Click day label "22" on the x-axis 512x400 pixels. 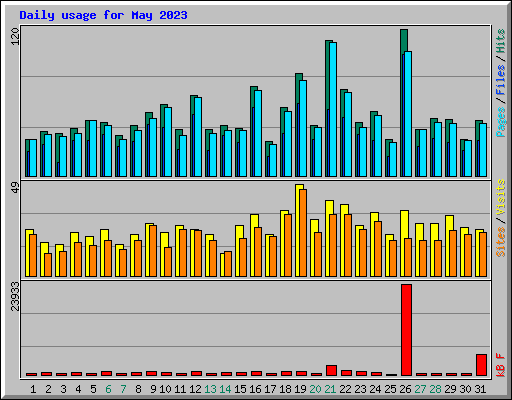pos(345,389)
